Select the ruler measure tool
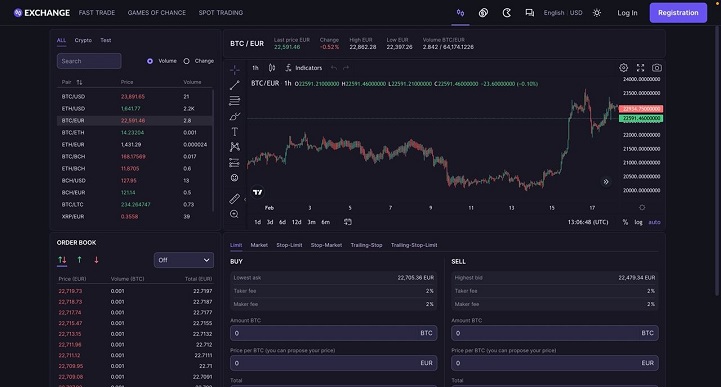This screenshot has width=721, height=387. (x=235, y=199)
